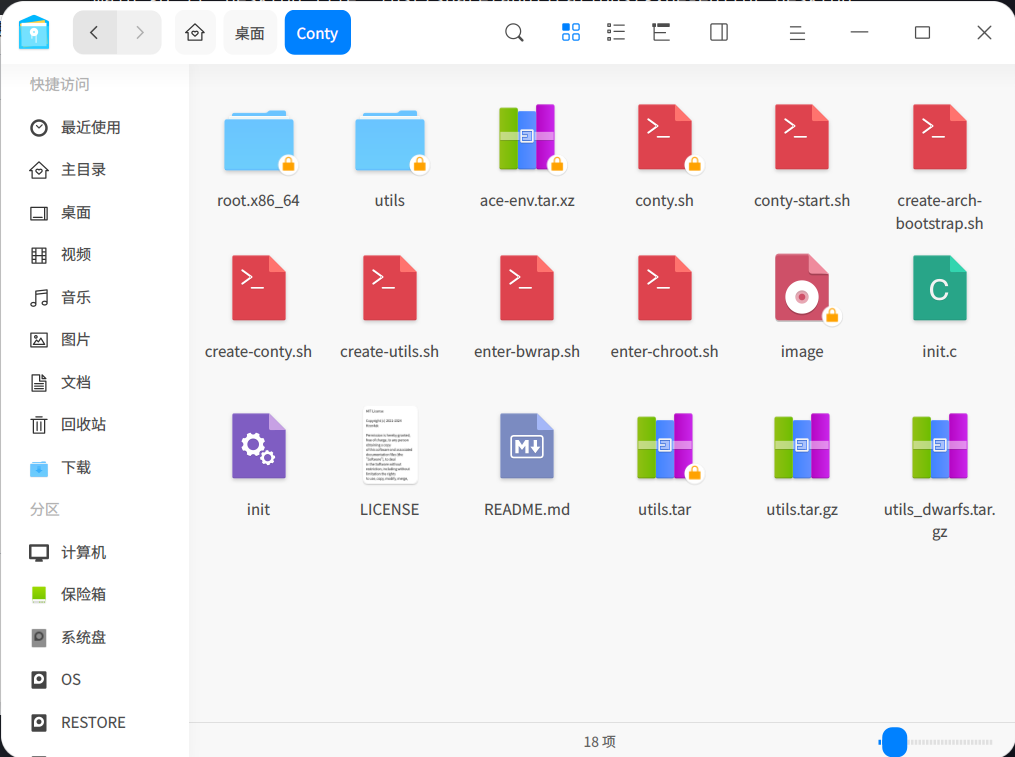
Task: Select the image disc file icon
Action: [x=802, y=288]
